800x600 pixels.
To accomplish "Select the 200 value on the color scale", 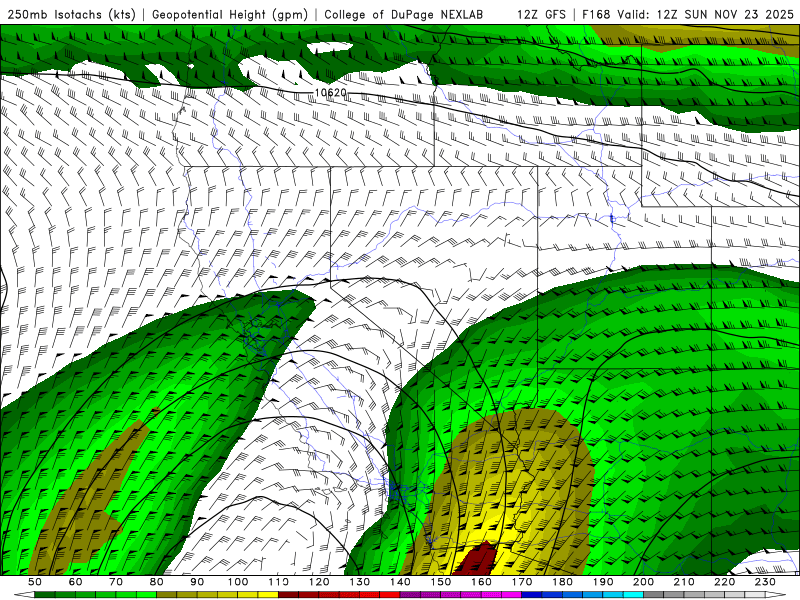I will click(643, 582).
